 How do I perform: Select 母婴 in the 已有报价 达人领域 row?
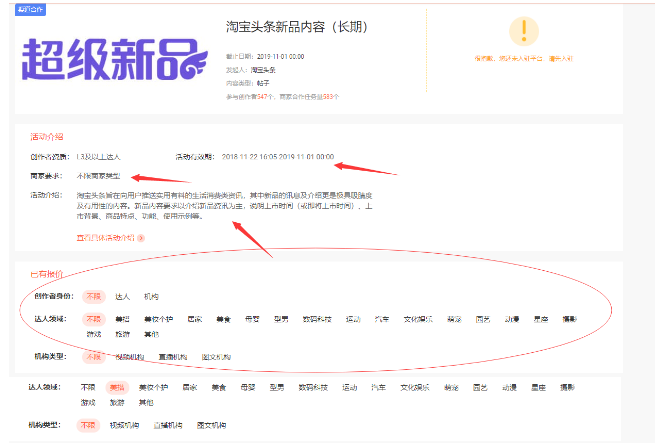(x=252, y=319)
